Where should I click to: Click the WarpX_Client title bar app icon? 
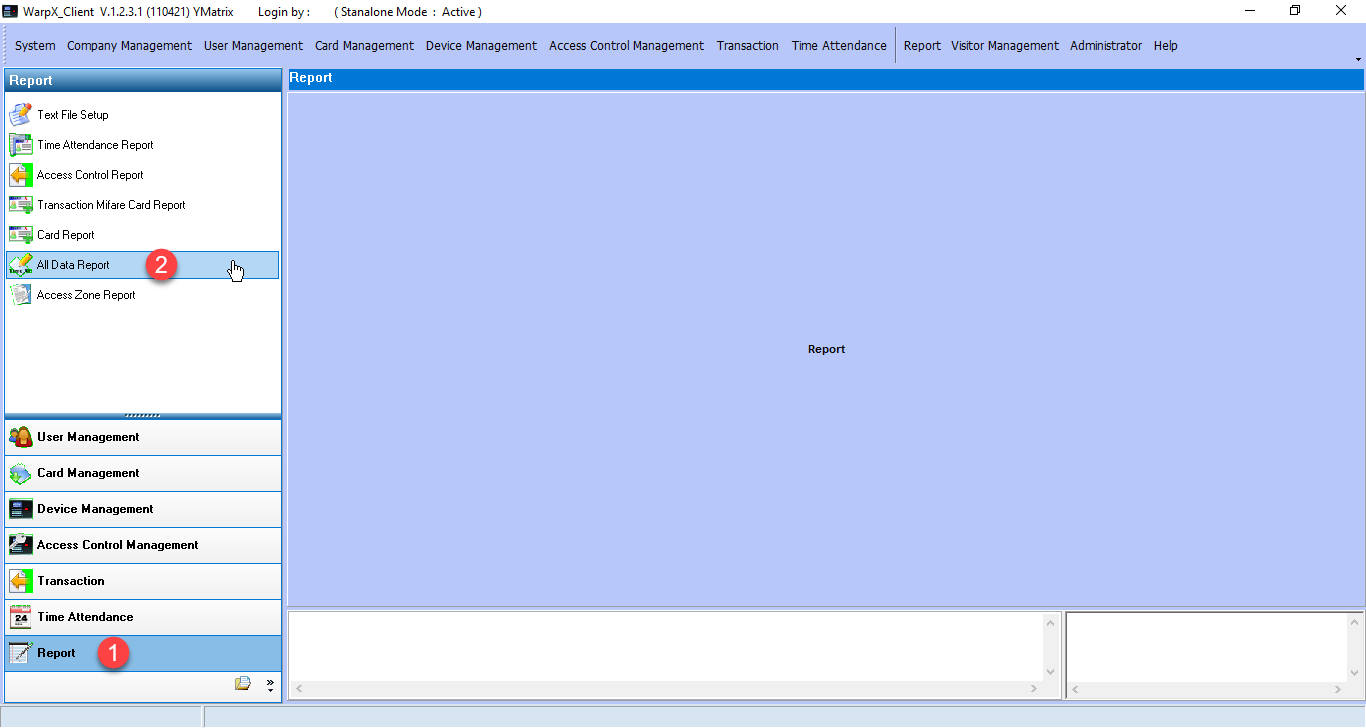pyautogui.click(x=11, y=11)
